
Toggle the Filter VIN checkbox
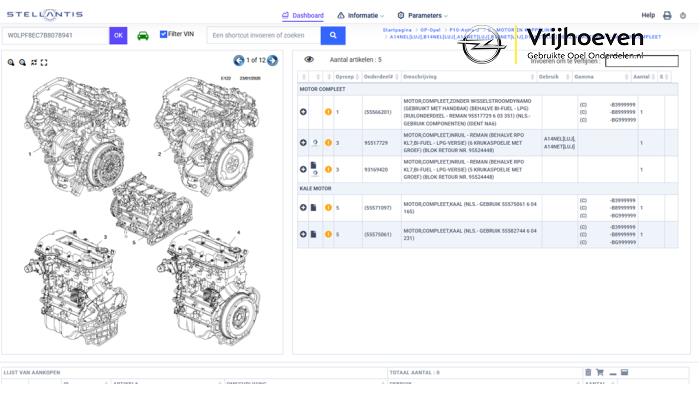[163, 34]
